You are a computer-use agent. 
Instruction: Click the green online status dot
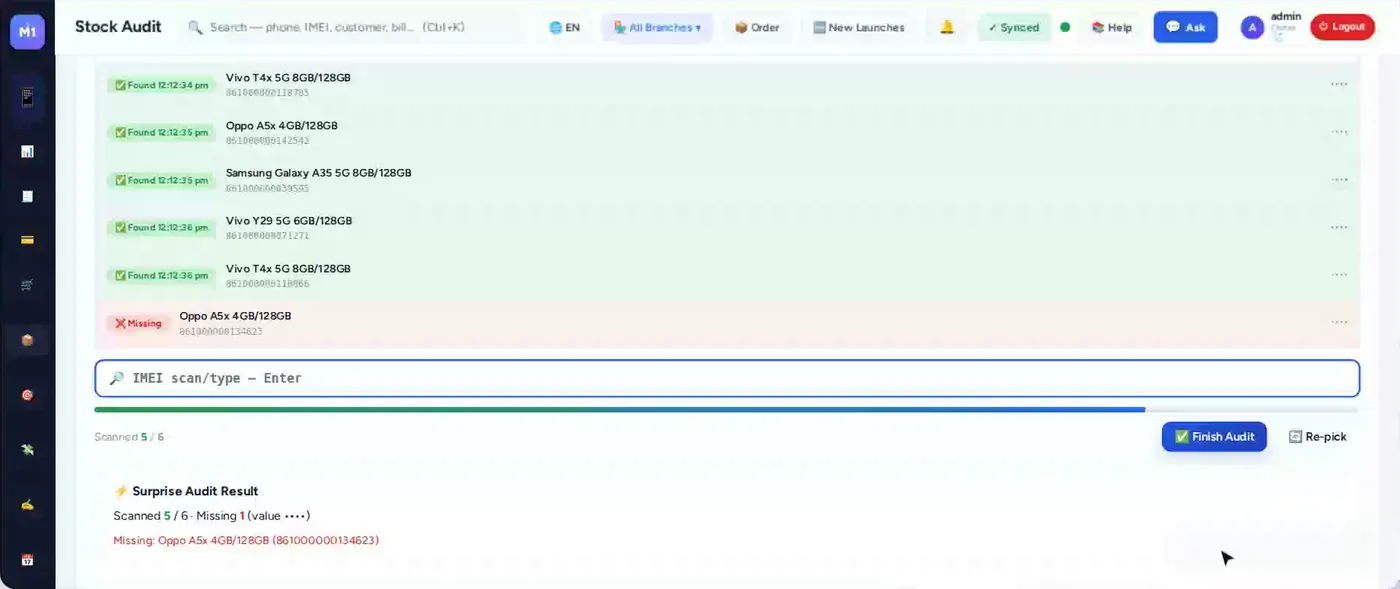coord(1065,27)
